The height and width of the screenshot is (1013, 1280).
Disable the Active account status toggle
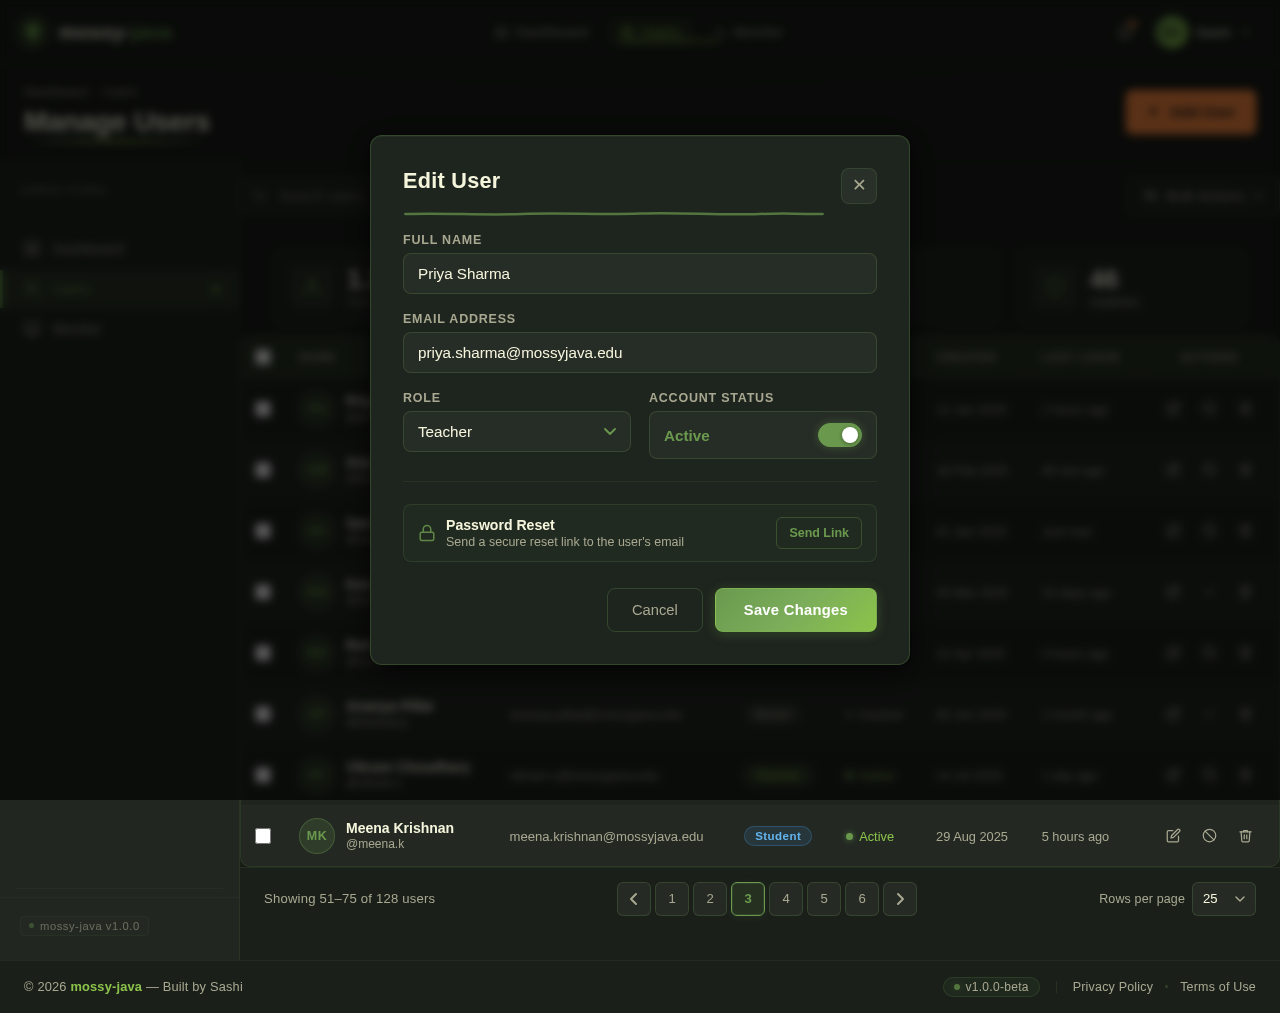coord(839,435)
